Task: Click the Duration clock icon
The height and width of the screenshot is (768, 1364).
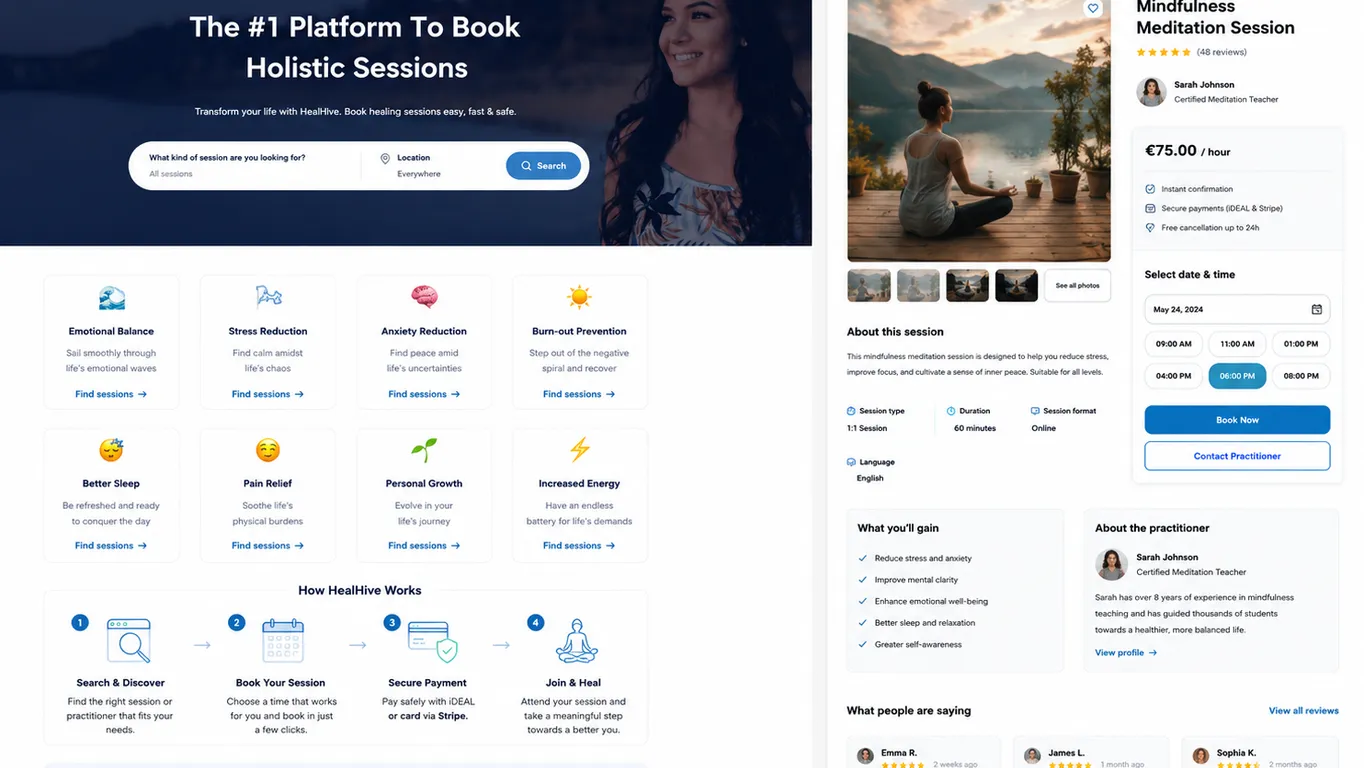Action: click(951, 411)
